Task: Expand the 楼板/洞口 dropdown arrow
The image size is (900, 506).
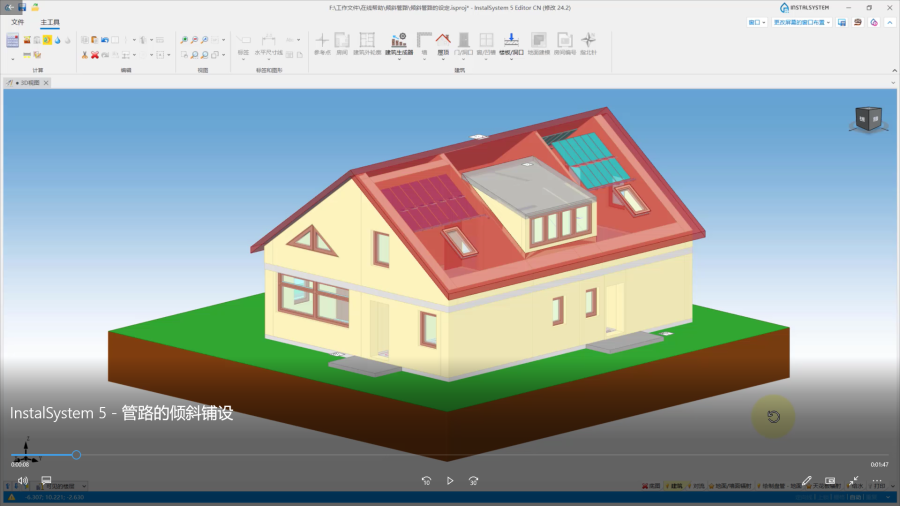Action: (511, 59)
